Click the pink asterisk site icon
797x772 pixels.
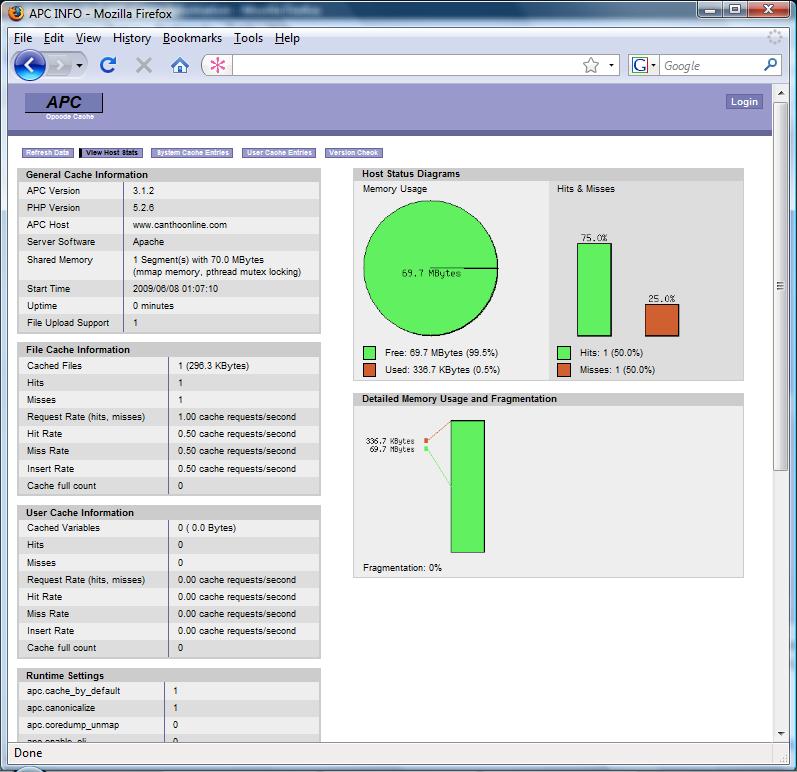point(218,65)
